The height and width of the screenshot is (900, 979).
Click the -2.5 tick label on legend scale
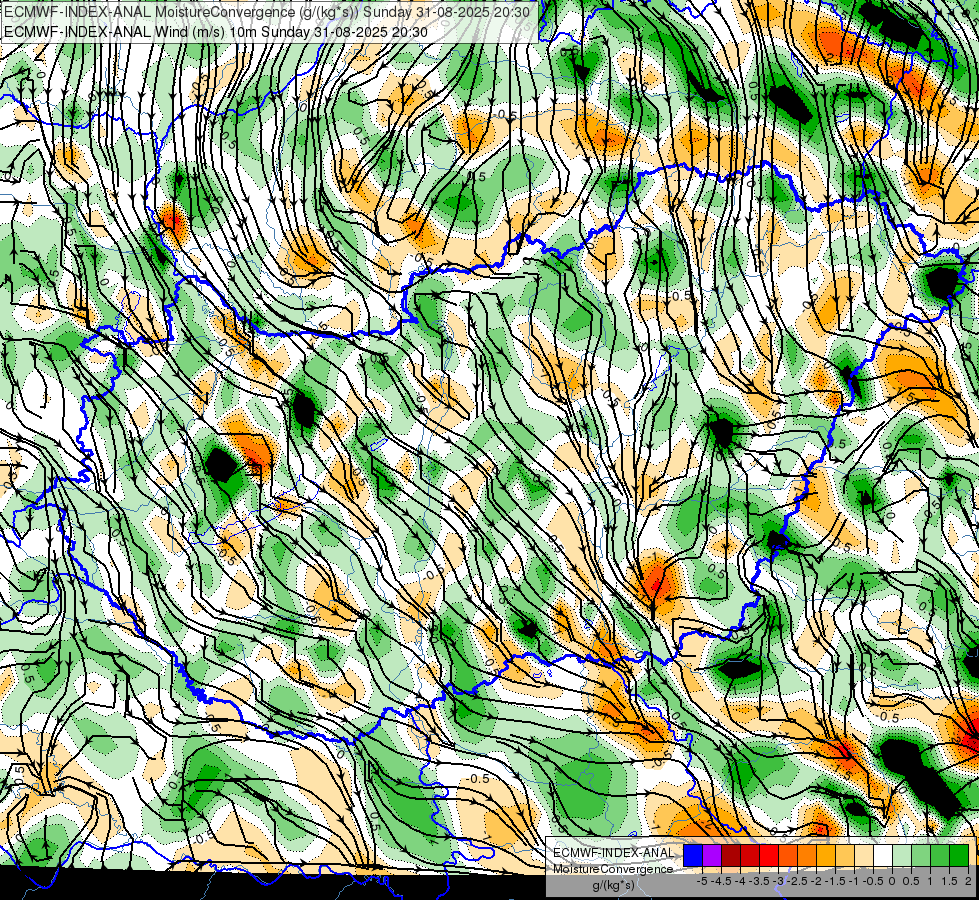(797, 881)
